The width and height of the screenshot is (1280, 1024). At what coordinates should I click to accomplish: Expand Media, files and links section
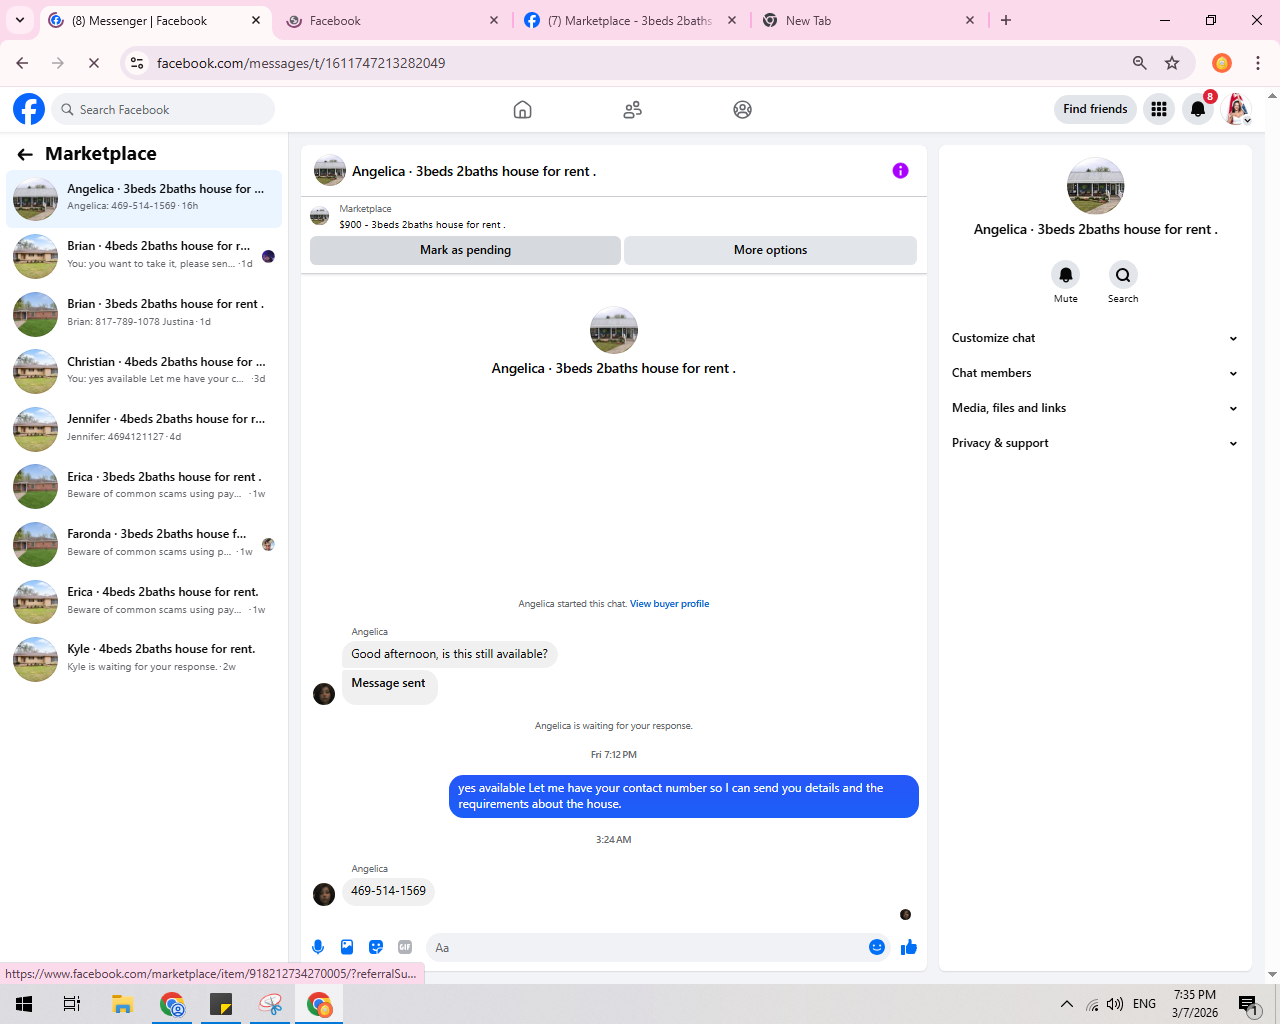[x=1095, y=408]
